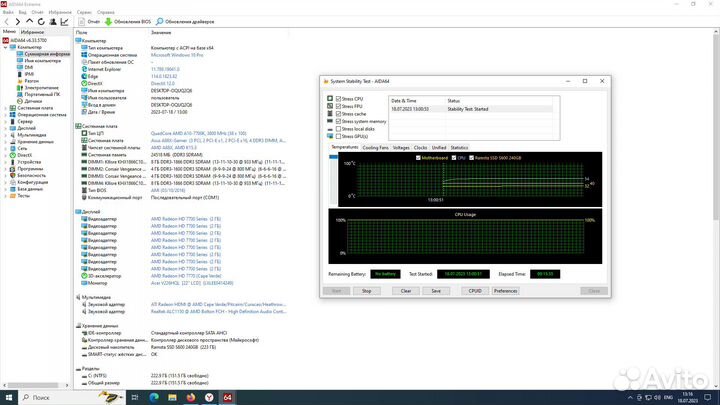Image resolution: width=720 pixels, height=405 pixels.
Task: Open Preferences in the Stability Test window
Action: click(506, 291)
